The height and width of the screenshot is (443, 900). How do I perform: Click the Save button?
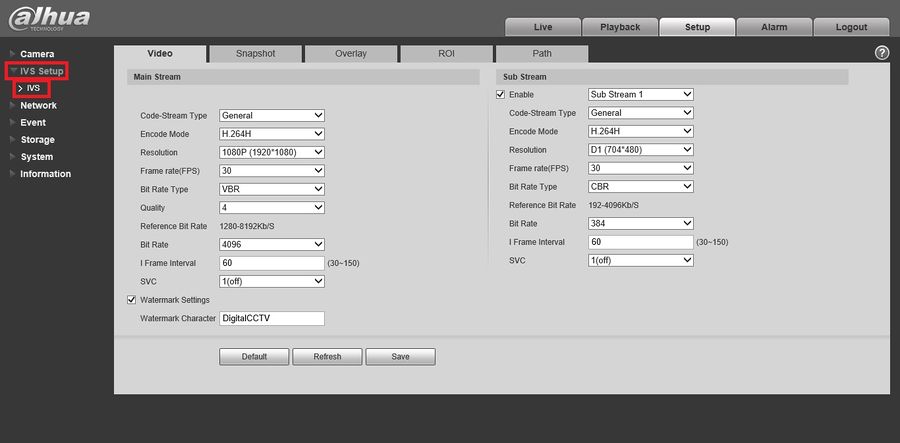point(400,356)
